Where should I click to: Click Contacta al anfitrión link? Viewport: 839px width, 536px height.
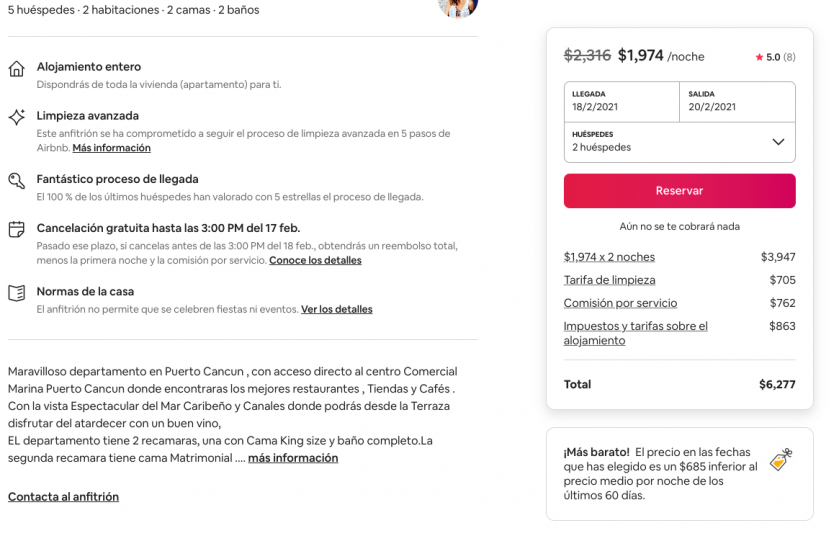(63, 497)
